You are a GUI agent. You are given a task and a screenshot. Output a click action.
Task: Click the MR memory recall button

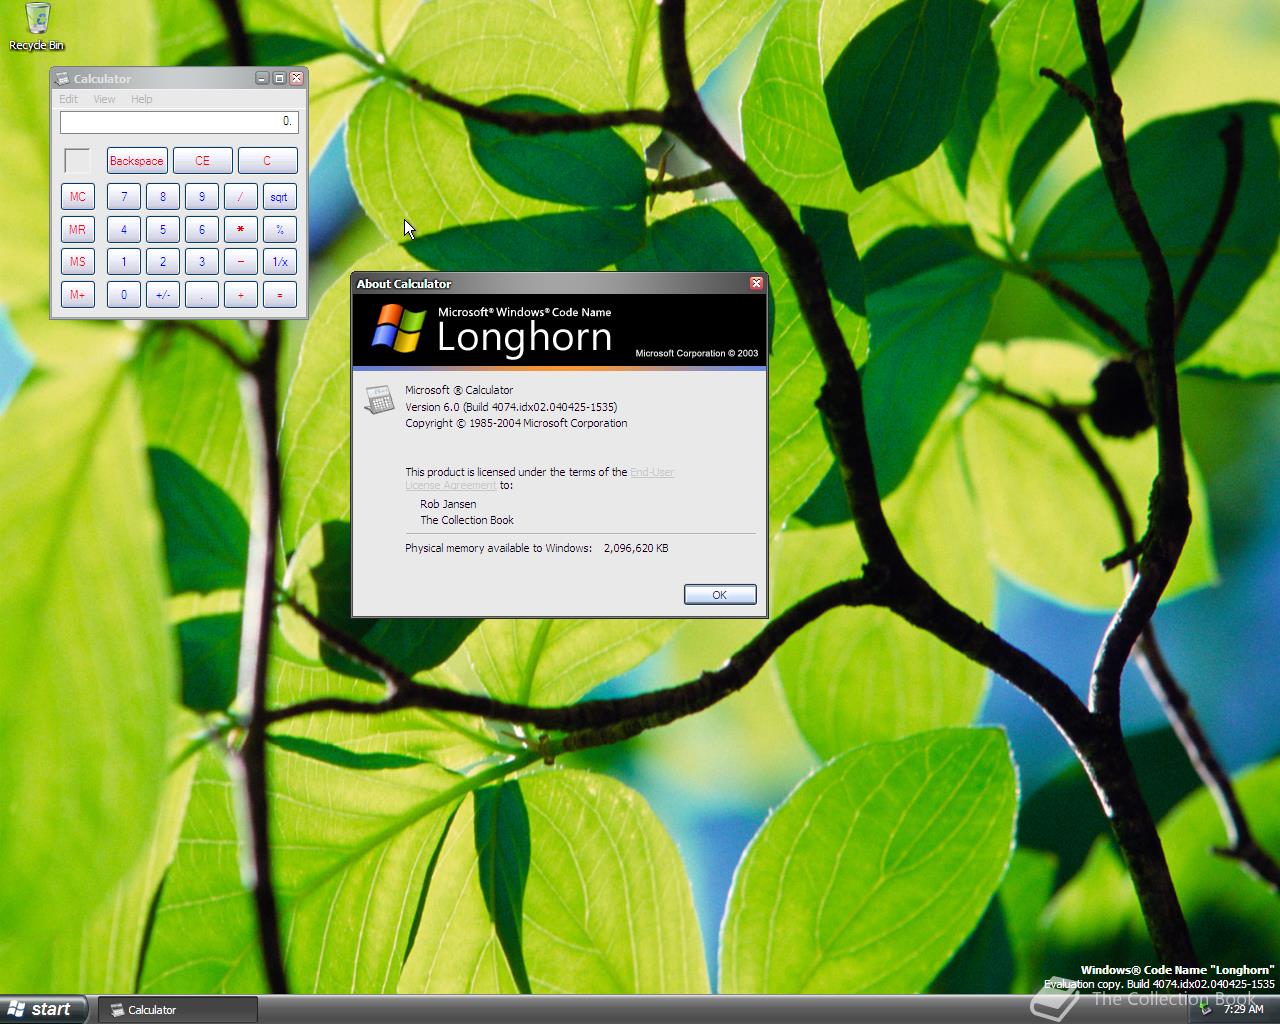[x=78, y=230]
